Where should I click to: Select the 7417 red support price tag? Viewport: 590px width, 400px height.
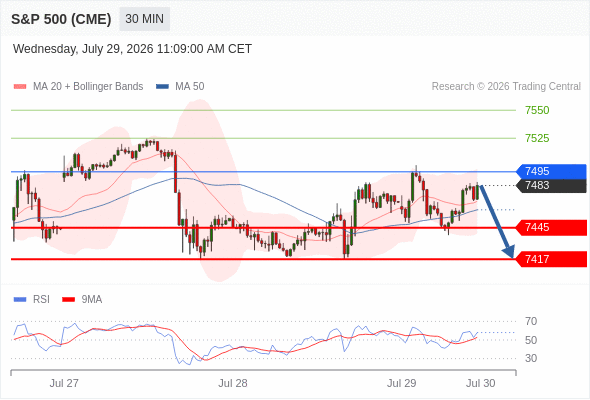(x=551, y=259)
